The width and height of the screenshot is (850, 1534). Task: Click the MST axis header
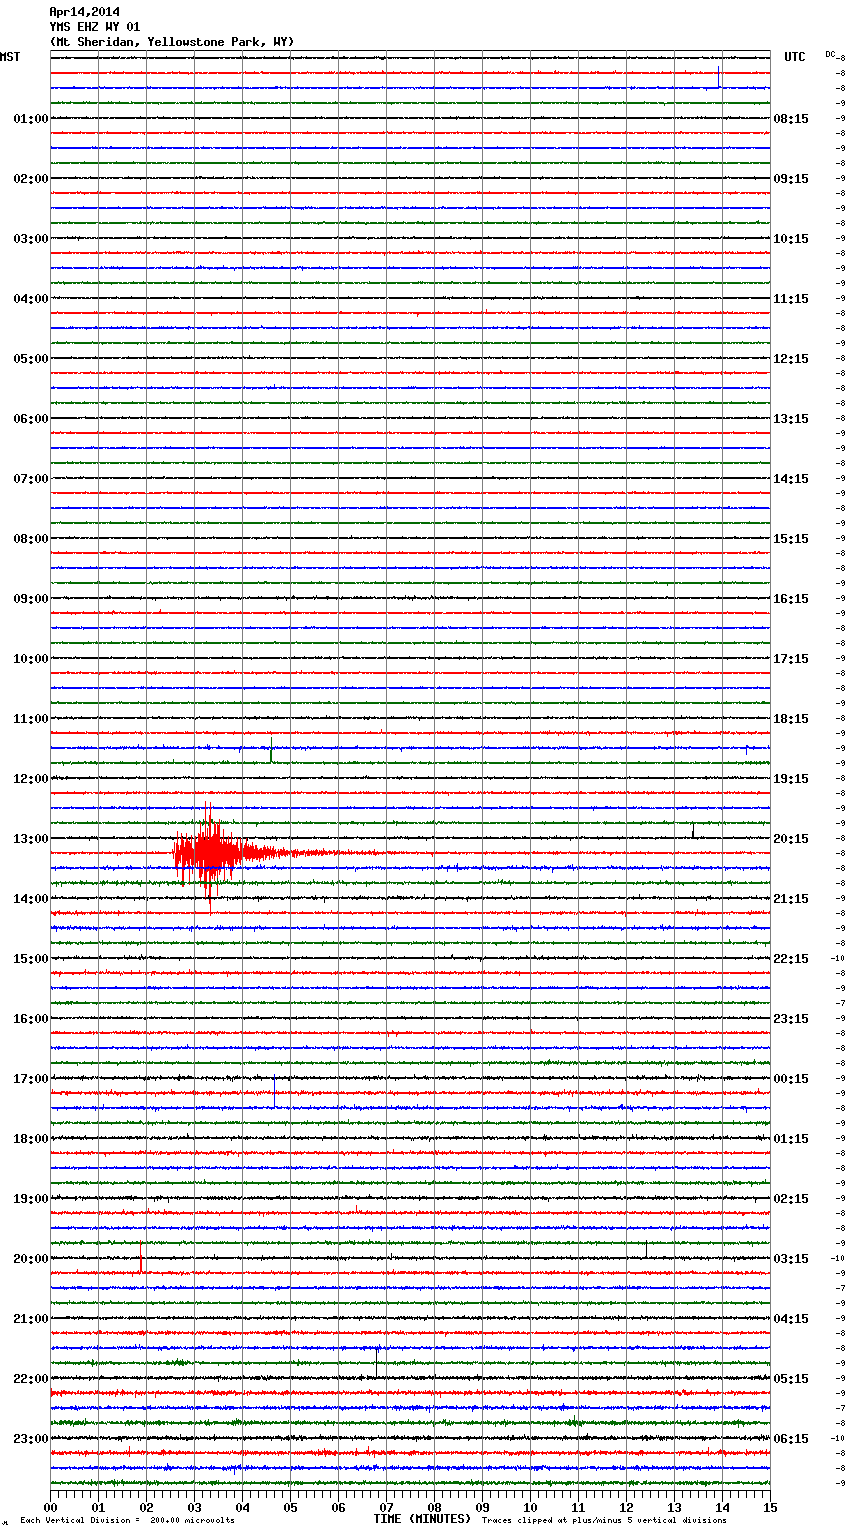pos(10,57)
